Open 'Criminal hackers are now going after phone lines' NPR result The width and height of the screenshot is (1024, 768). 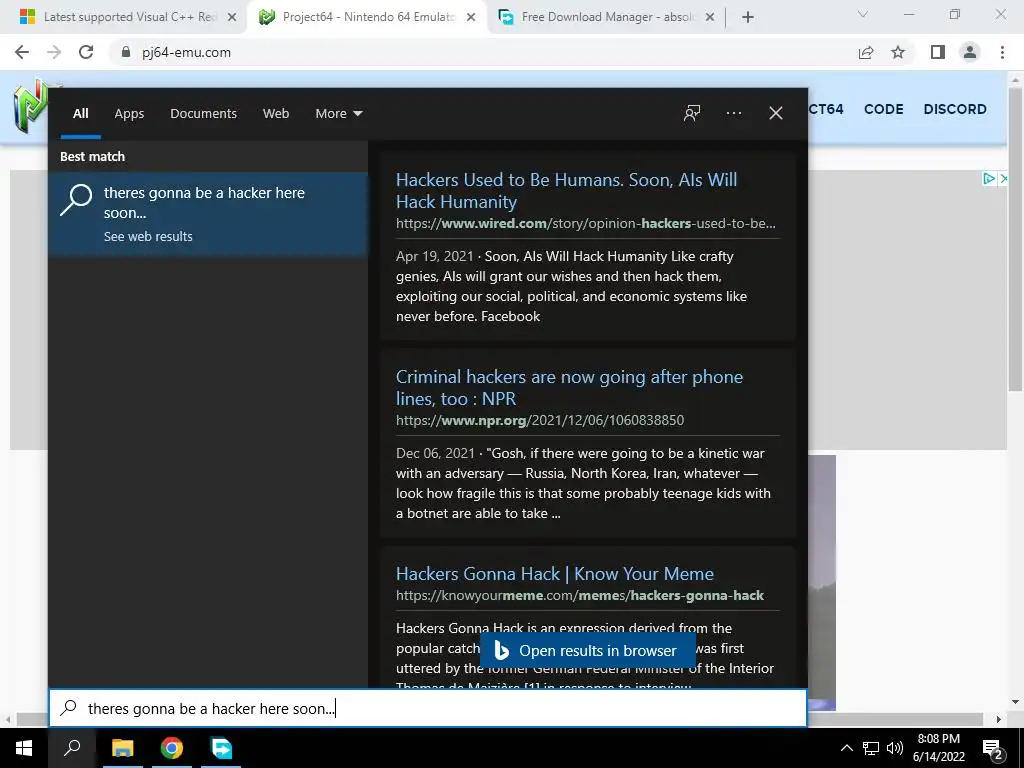569,387
